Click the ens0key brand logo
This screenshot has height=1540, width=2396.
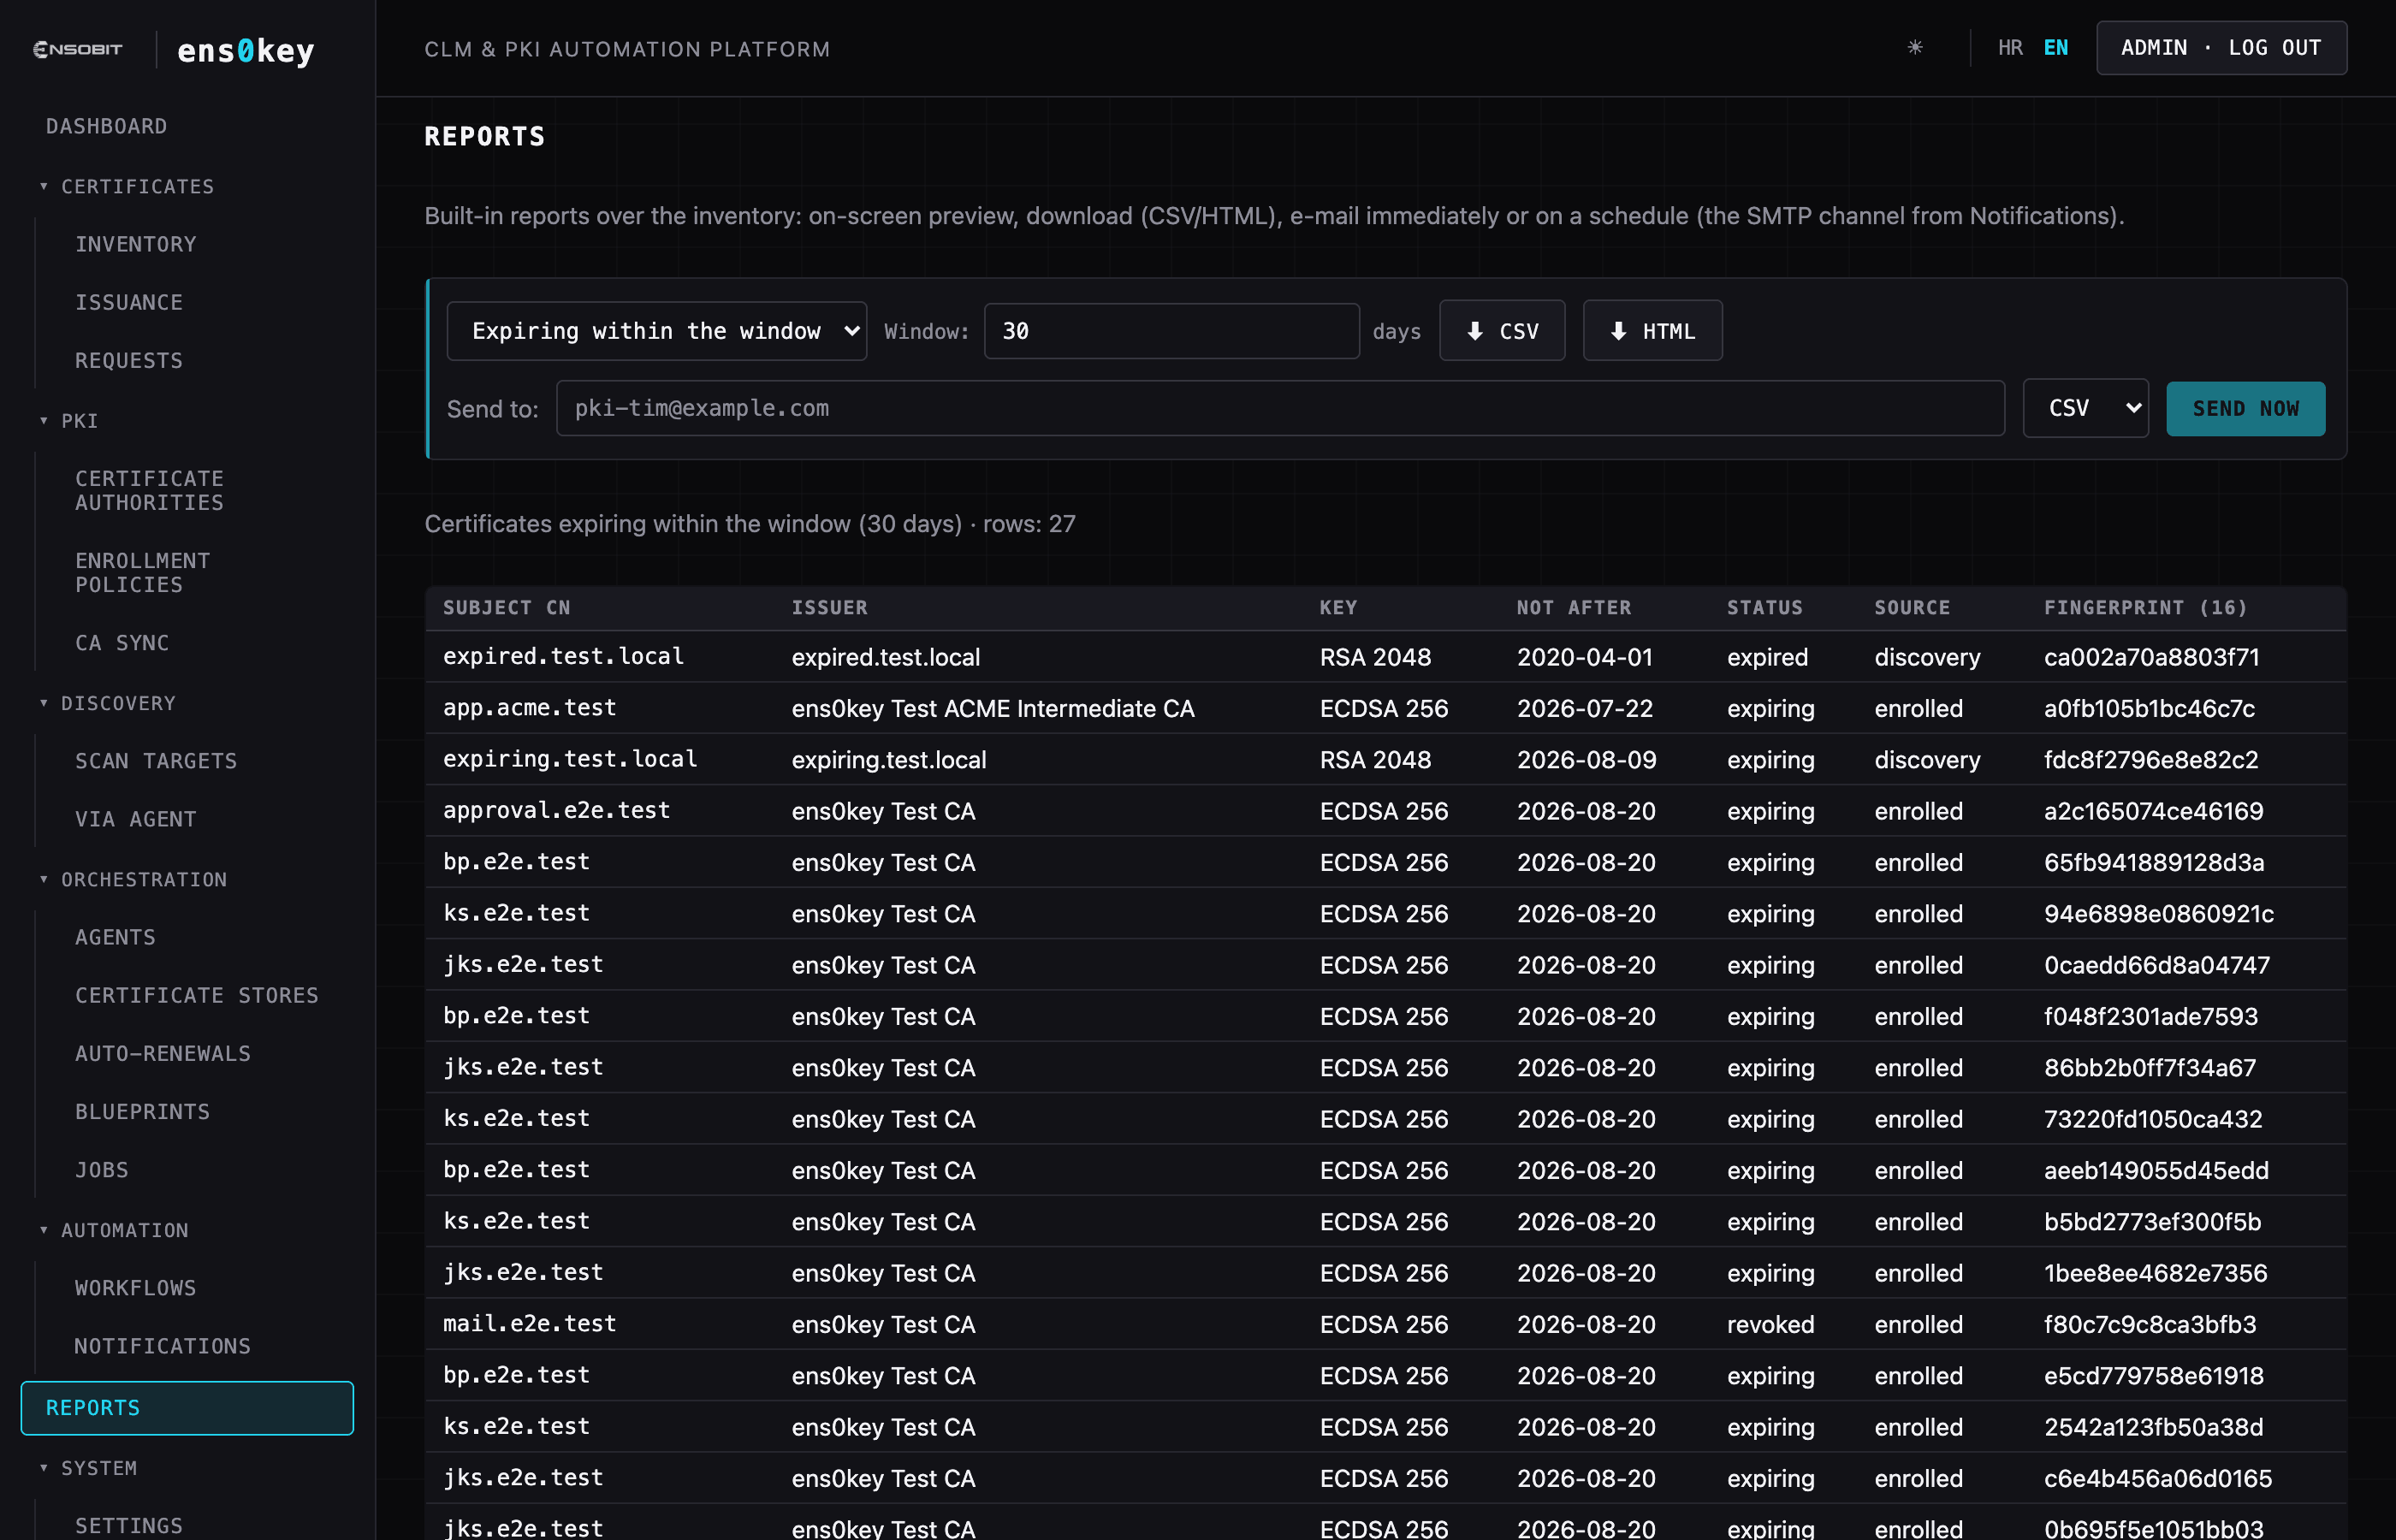[246, 50]
